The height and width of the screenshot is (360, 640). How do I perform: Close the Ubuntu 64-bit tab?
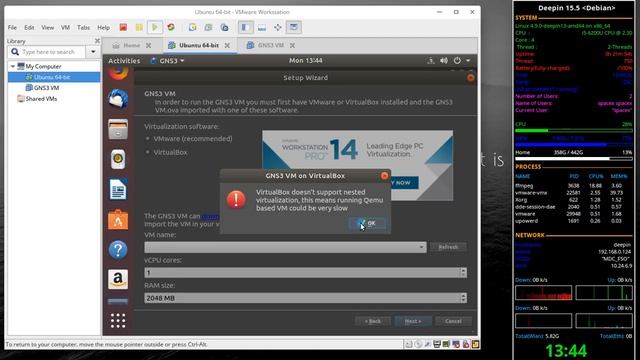click(227, 45)
